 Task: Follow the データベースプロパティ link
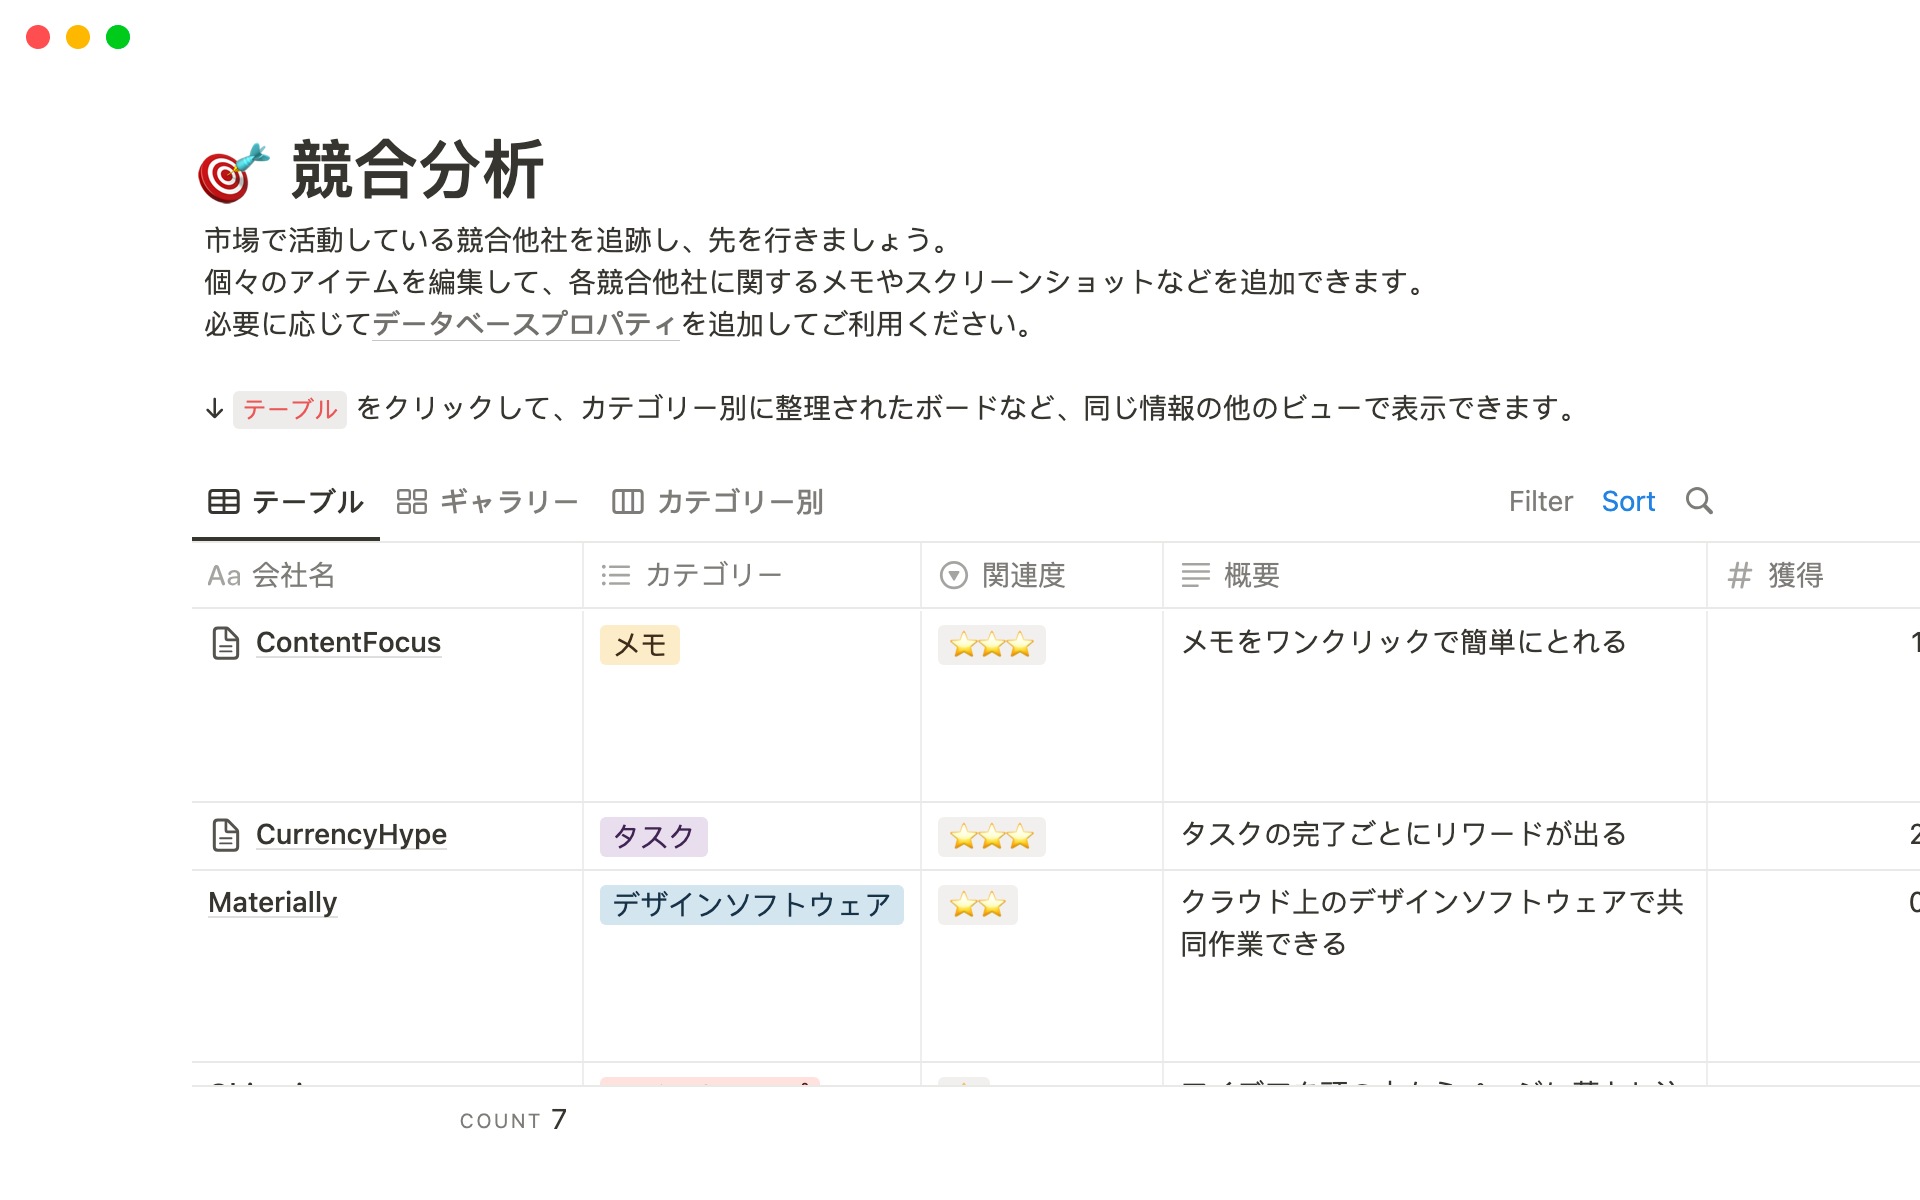click(x=525, y=324)
